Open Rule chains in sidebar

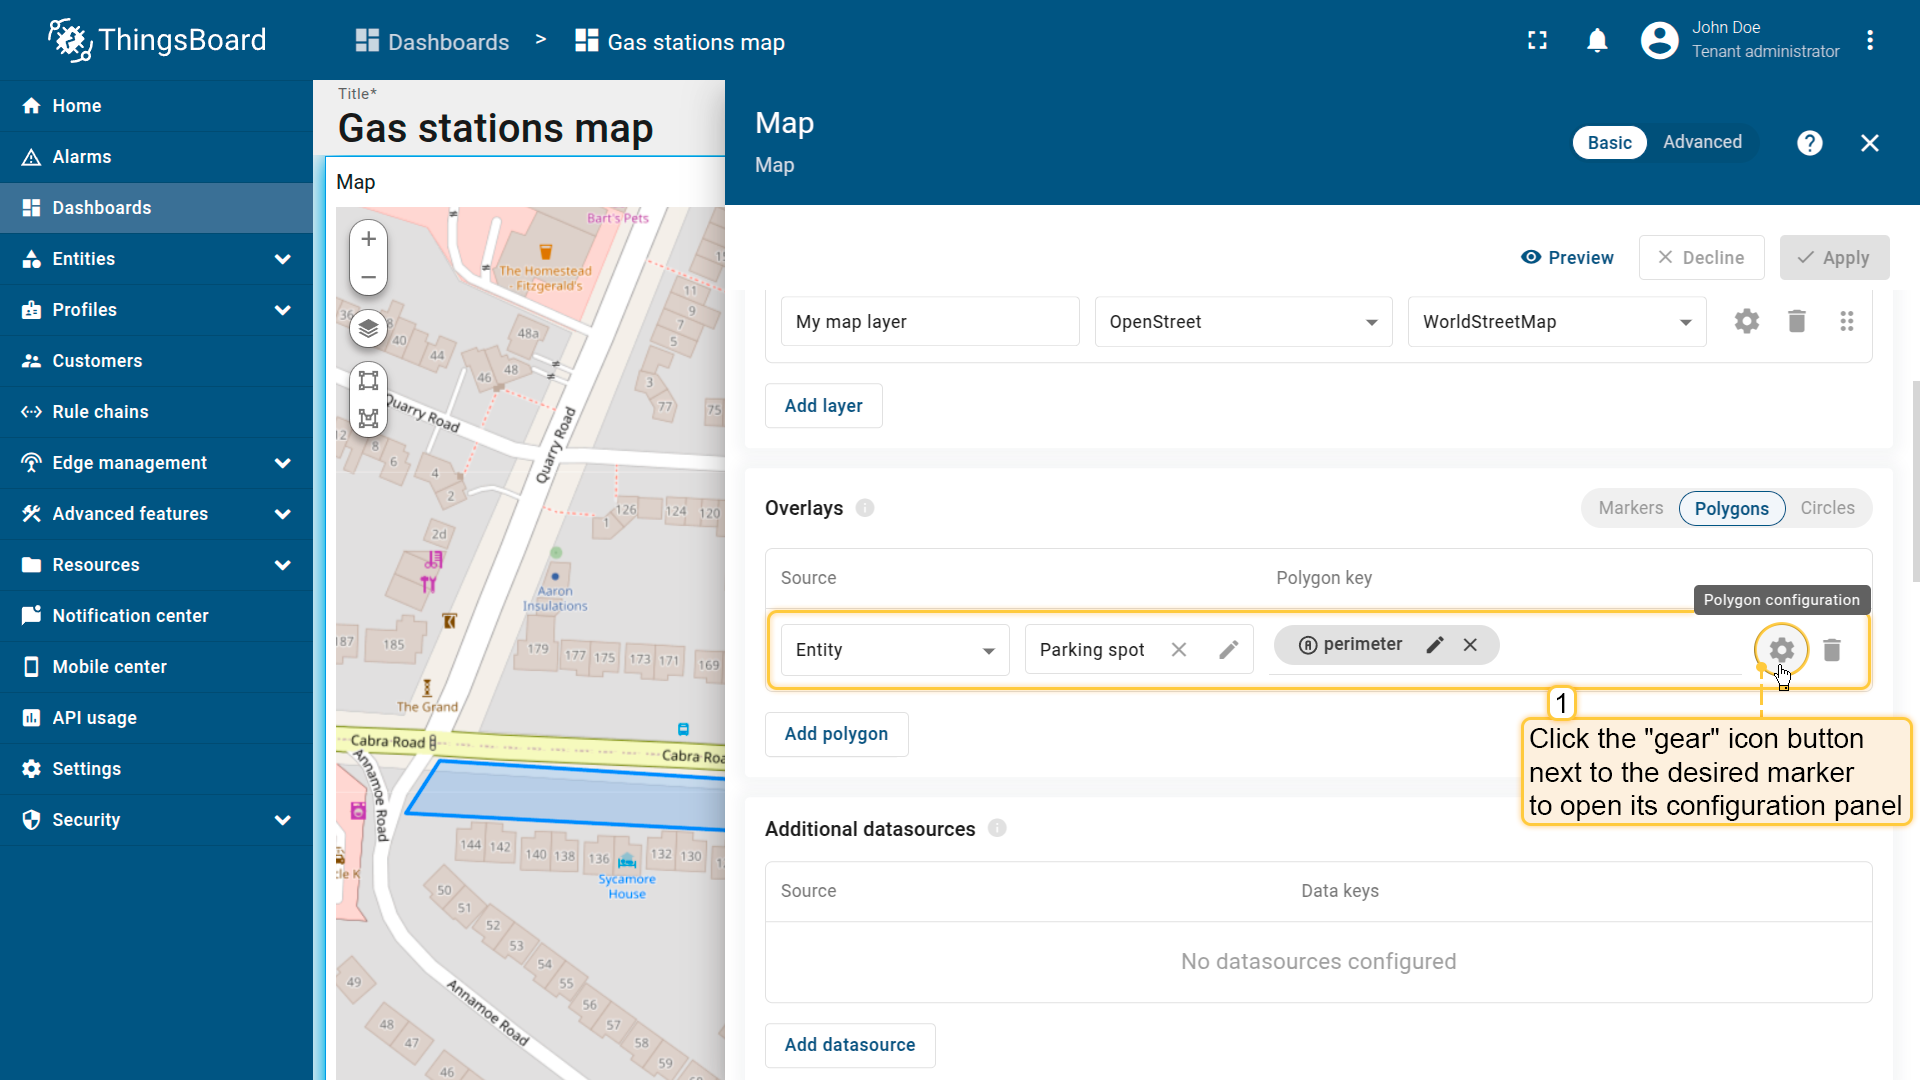(100, 412)
